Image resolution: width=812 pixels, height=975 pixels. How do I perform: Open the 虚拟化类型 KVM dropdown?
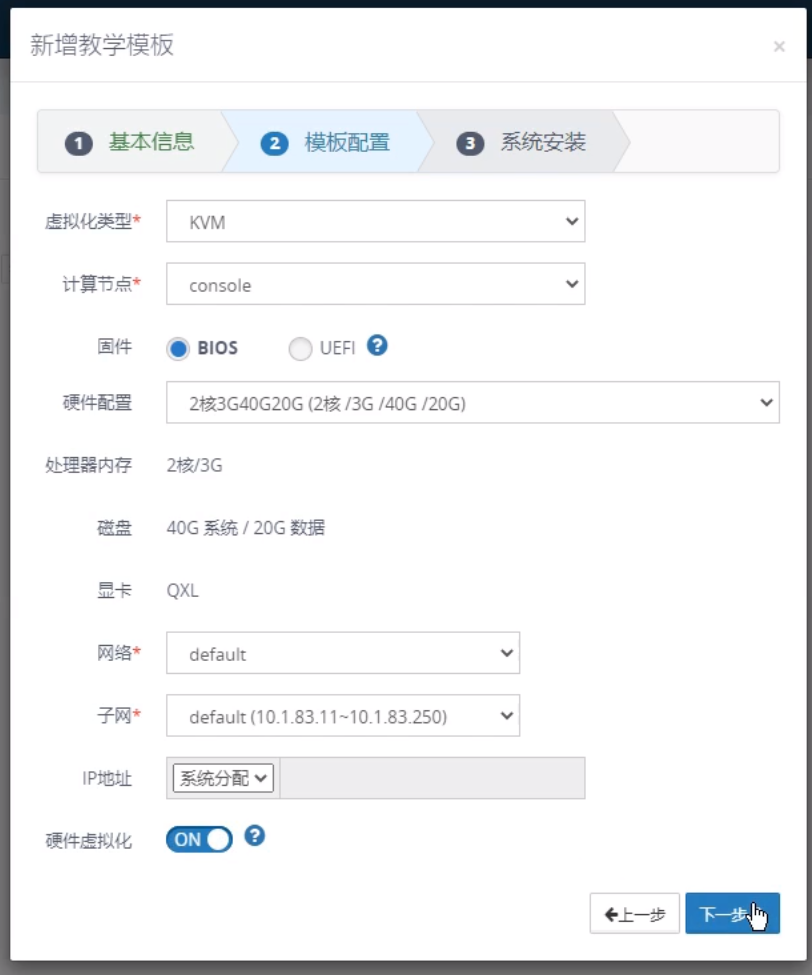coord(375,222)
